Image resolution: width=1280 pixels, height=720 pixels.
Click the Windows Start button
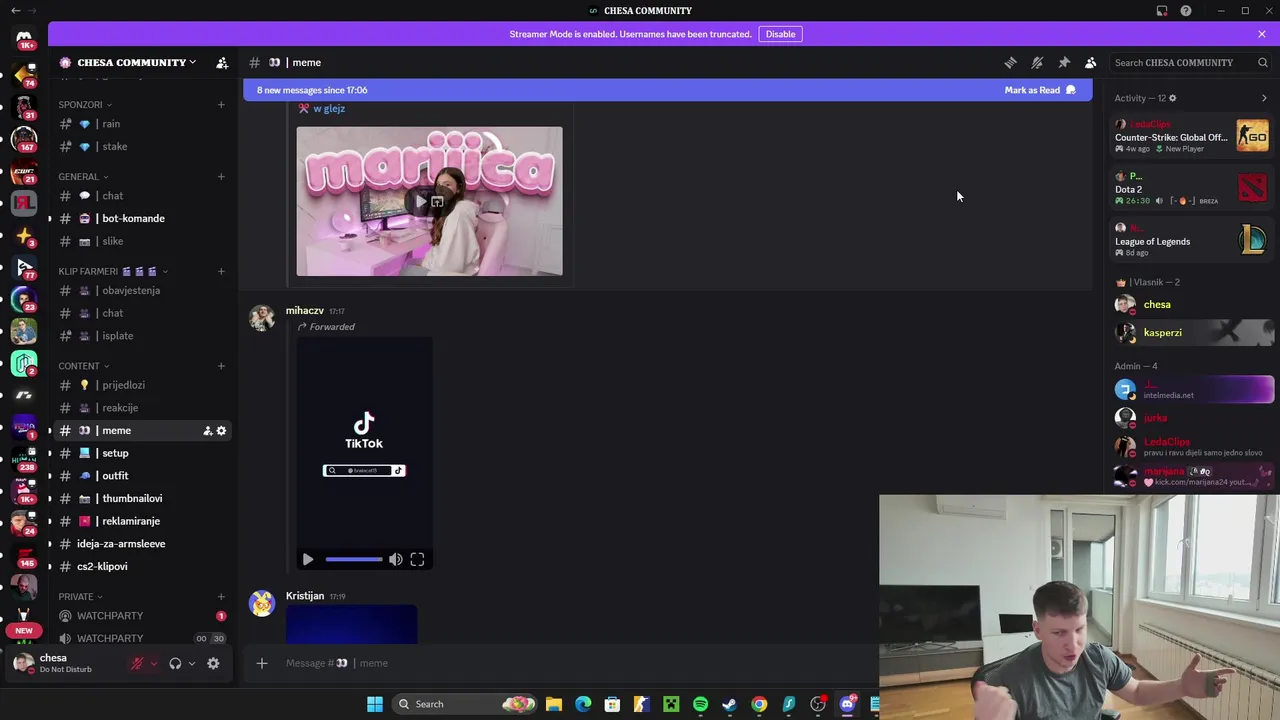point(375,704)
